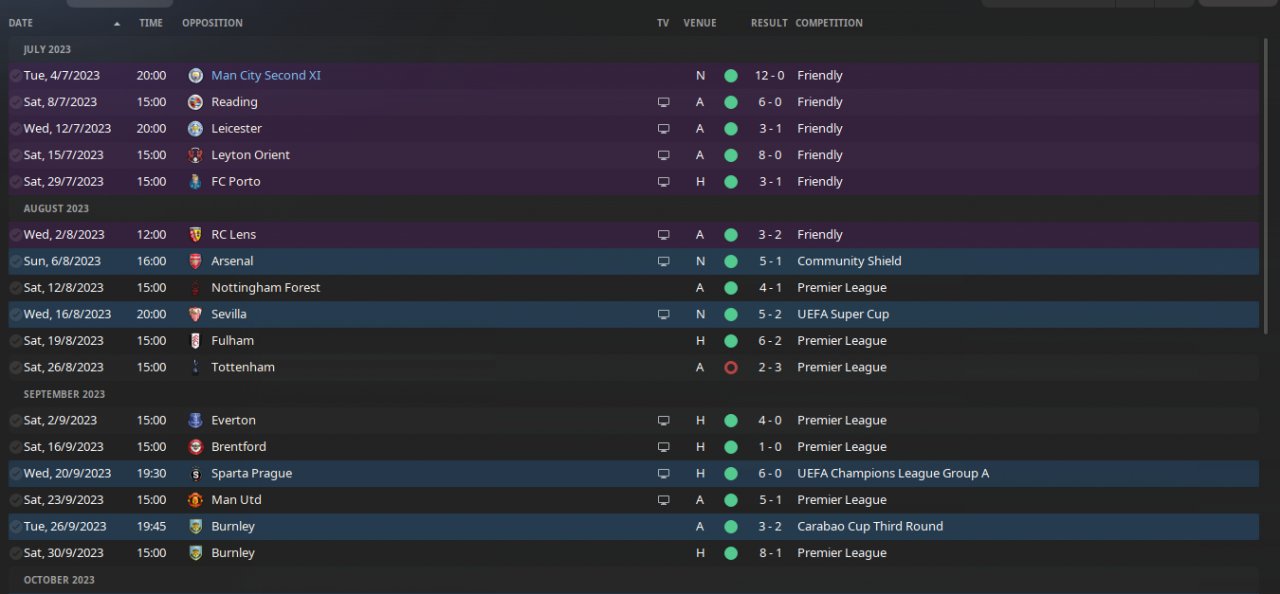This screenshot has height=594, width=1280.
Task: Click the Man City Second XI club badge
Action: (x=195, y=76)
